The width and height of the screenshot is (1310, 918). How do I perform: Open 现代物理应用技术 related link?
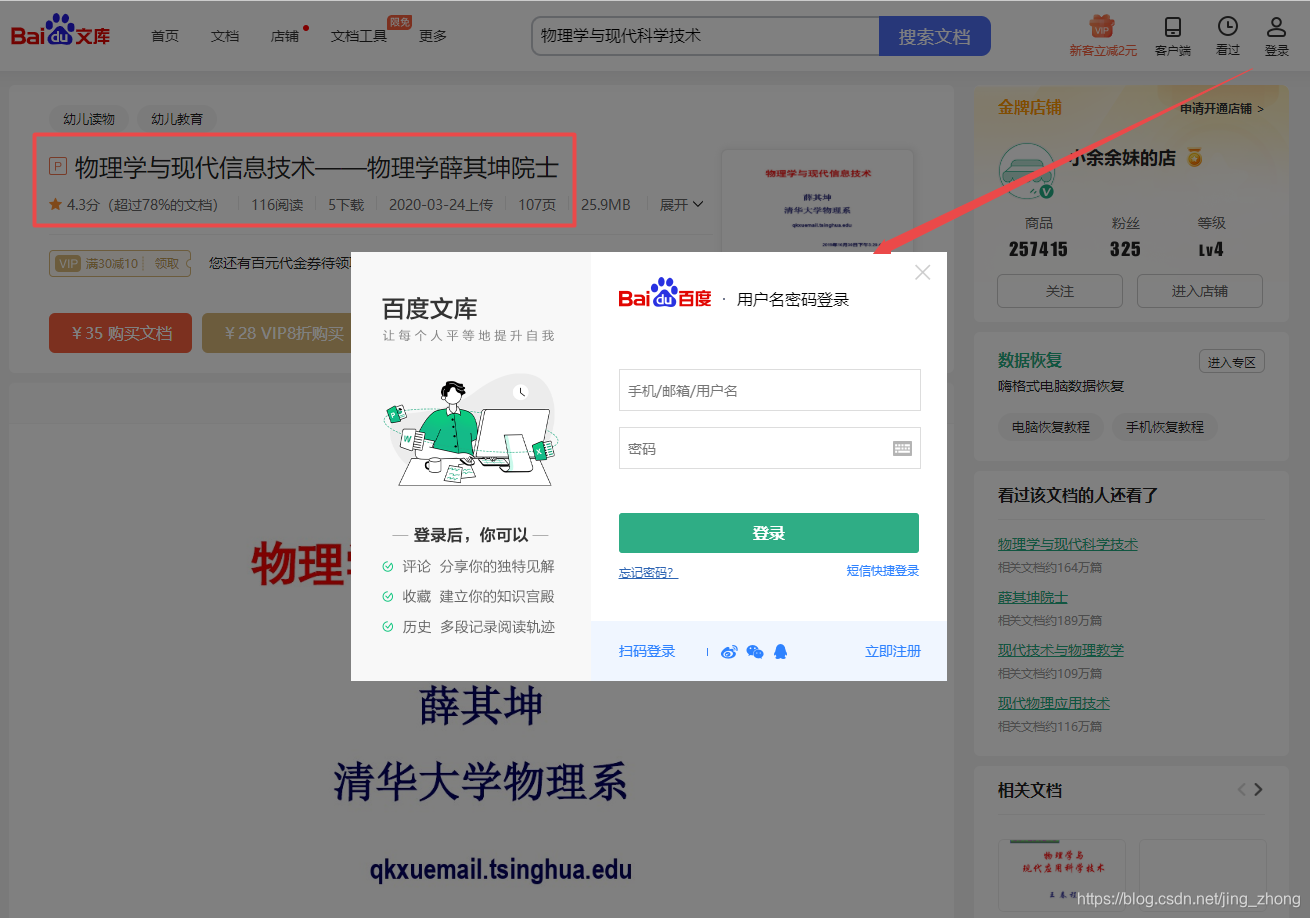pyautogui.click(x=1054, y=703)
